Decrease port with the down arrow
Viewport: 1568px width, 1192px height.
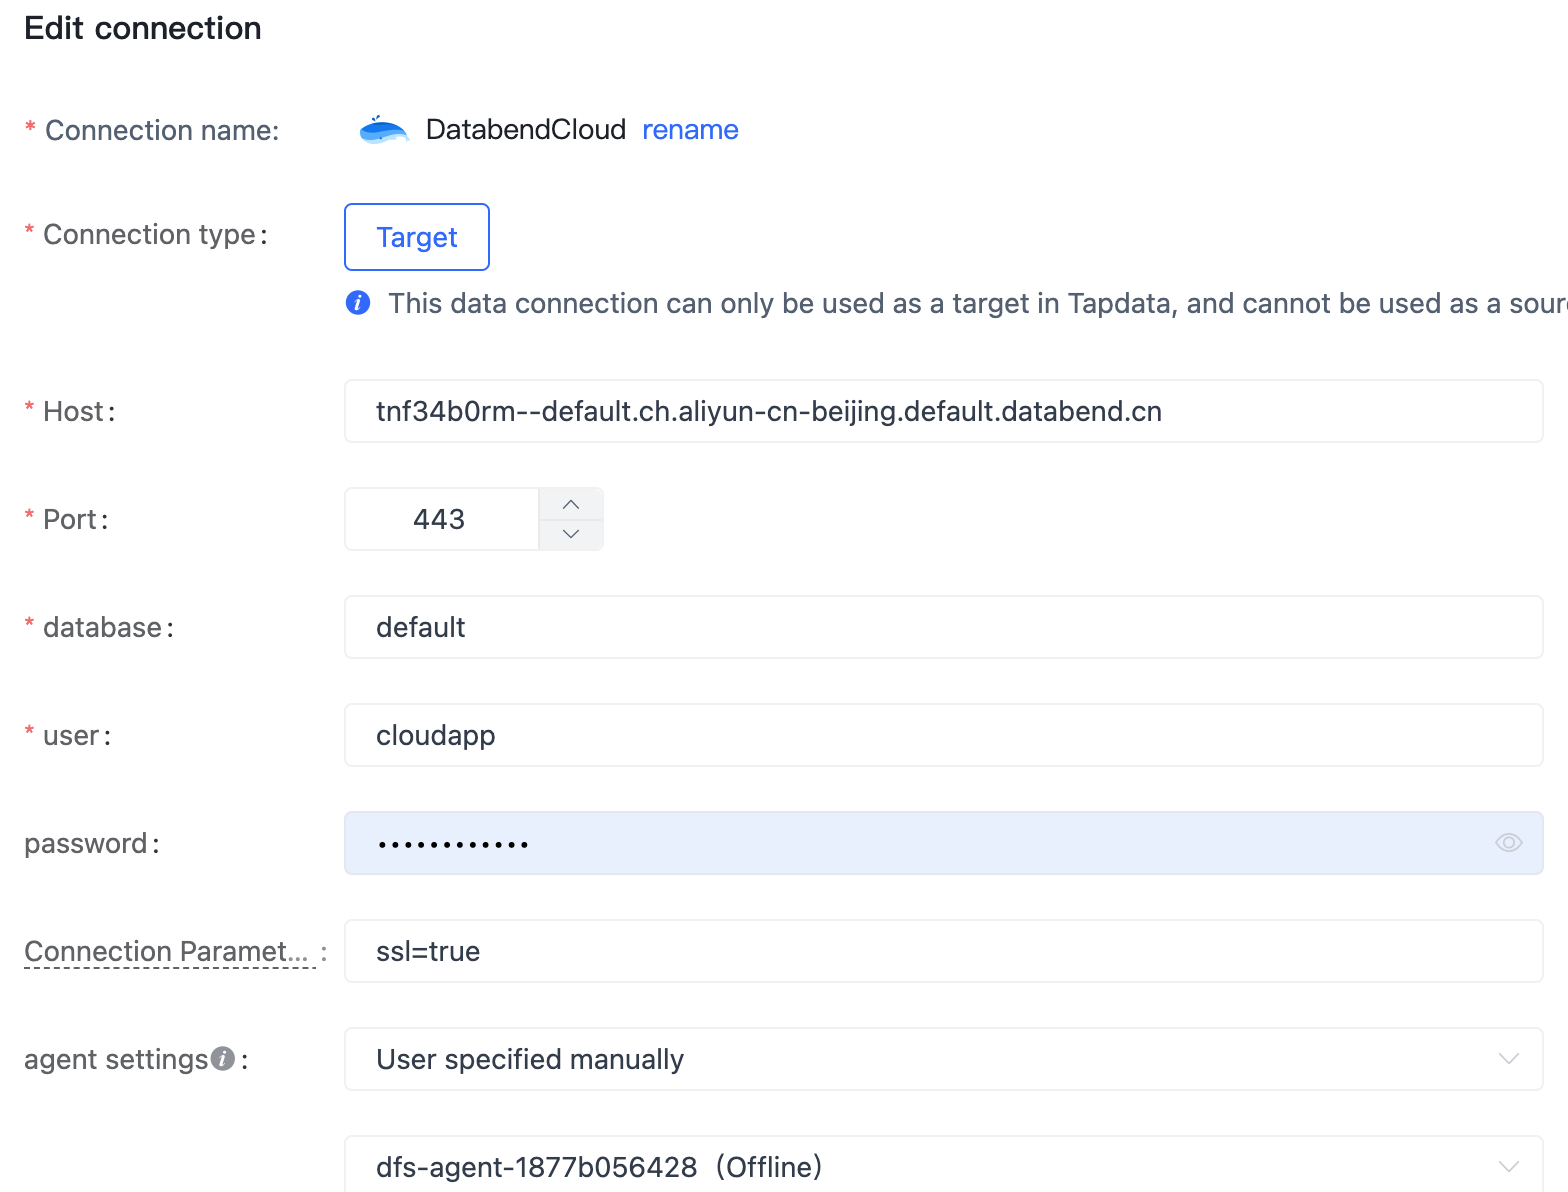(571, 535)
